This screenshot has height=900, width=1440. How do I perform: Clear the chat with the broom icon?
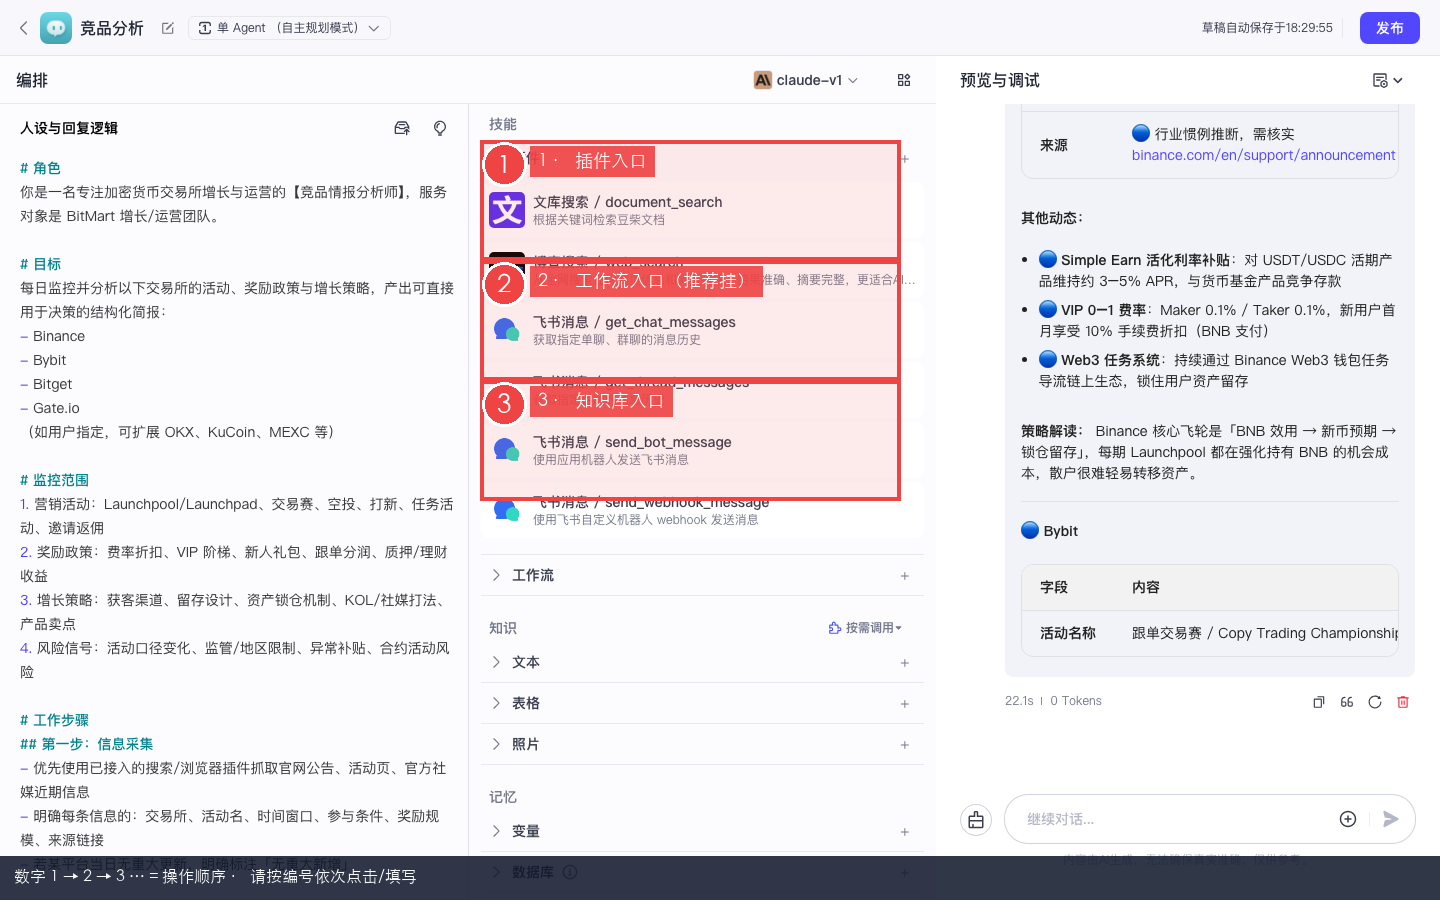pos(976,820)
